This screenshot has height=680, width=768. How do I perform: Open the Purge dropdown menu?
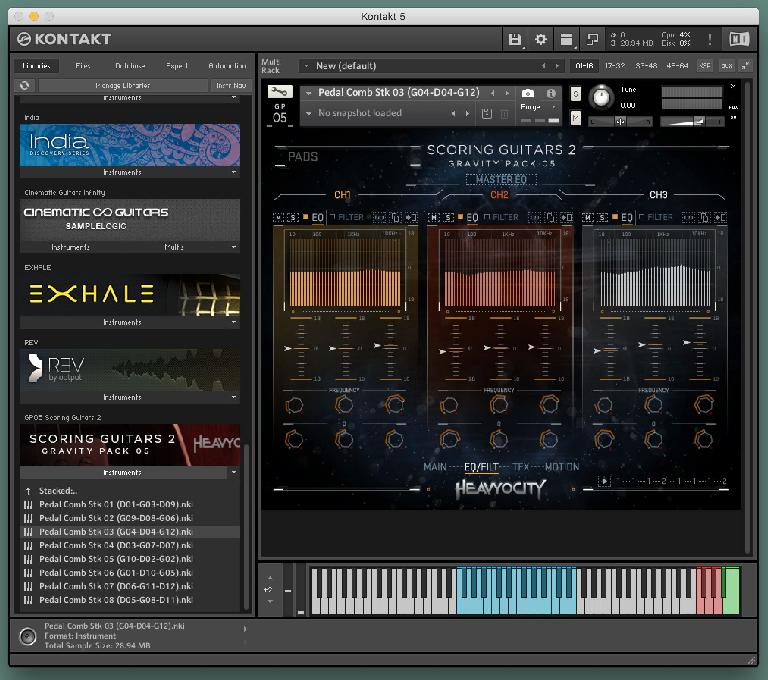[x=538, y=107]
